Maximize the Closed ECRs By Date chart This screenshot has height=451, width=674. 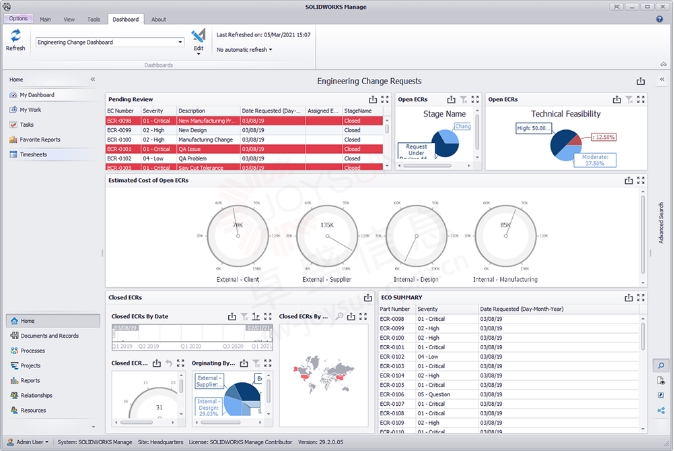[x=268, y=316]
